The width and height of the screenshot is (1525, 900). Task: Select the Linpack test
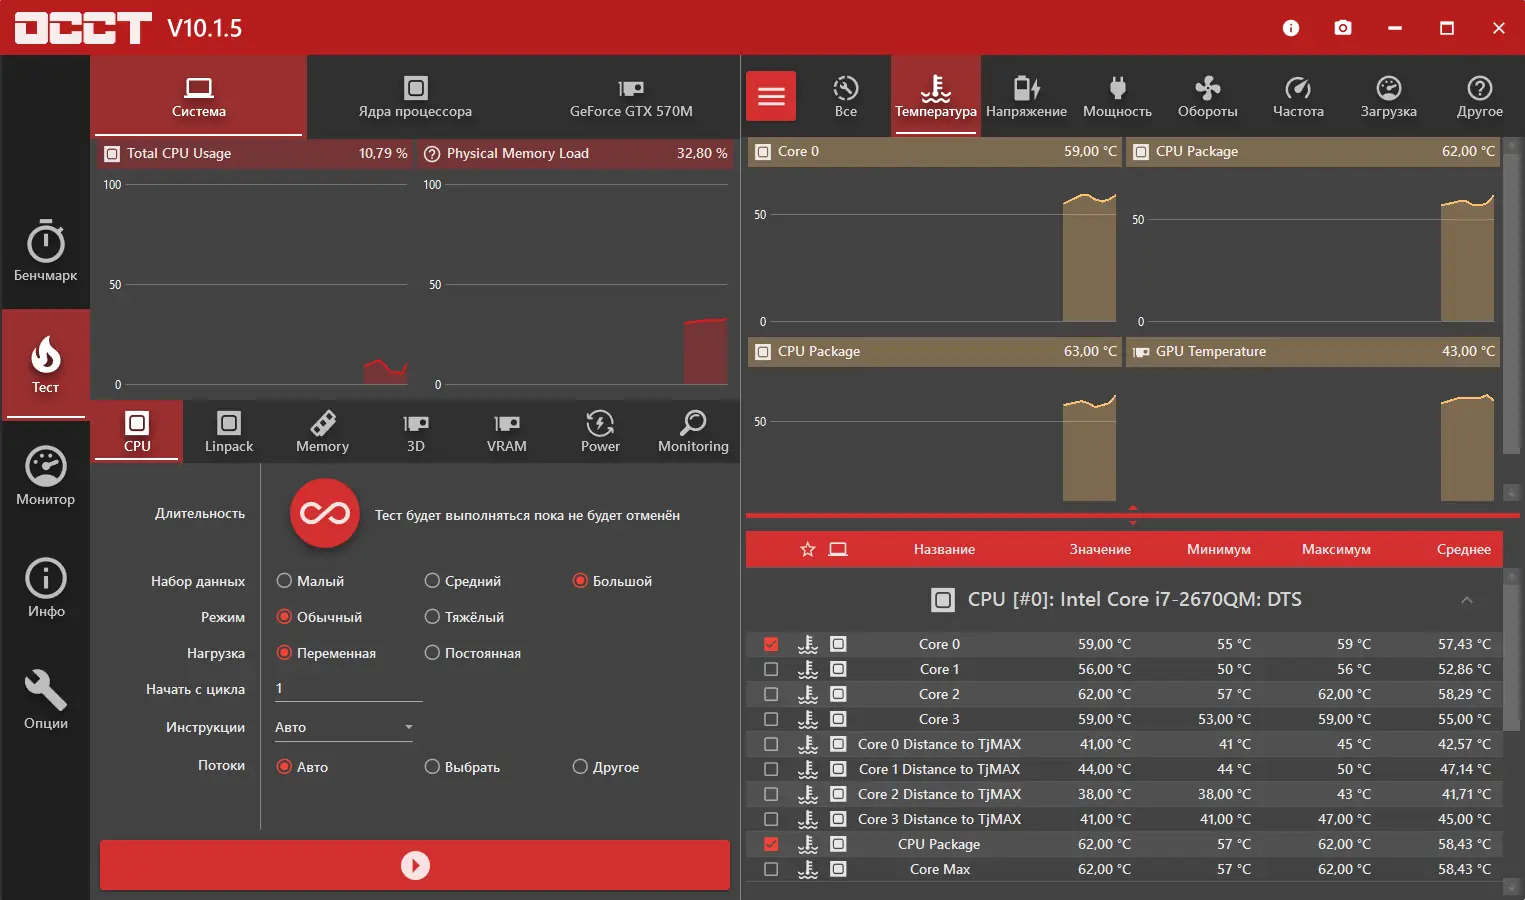point(229,431)
